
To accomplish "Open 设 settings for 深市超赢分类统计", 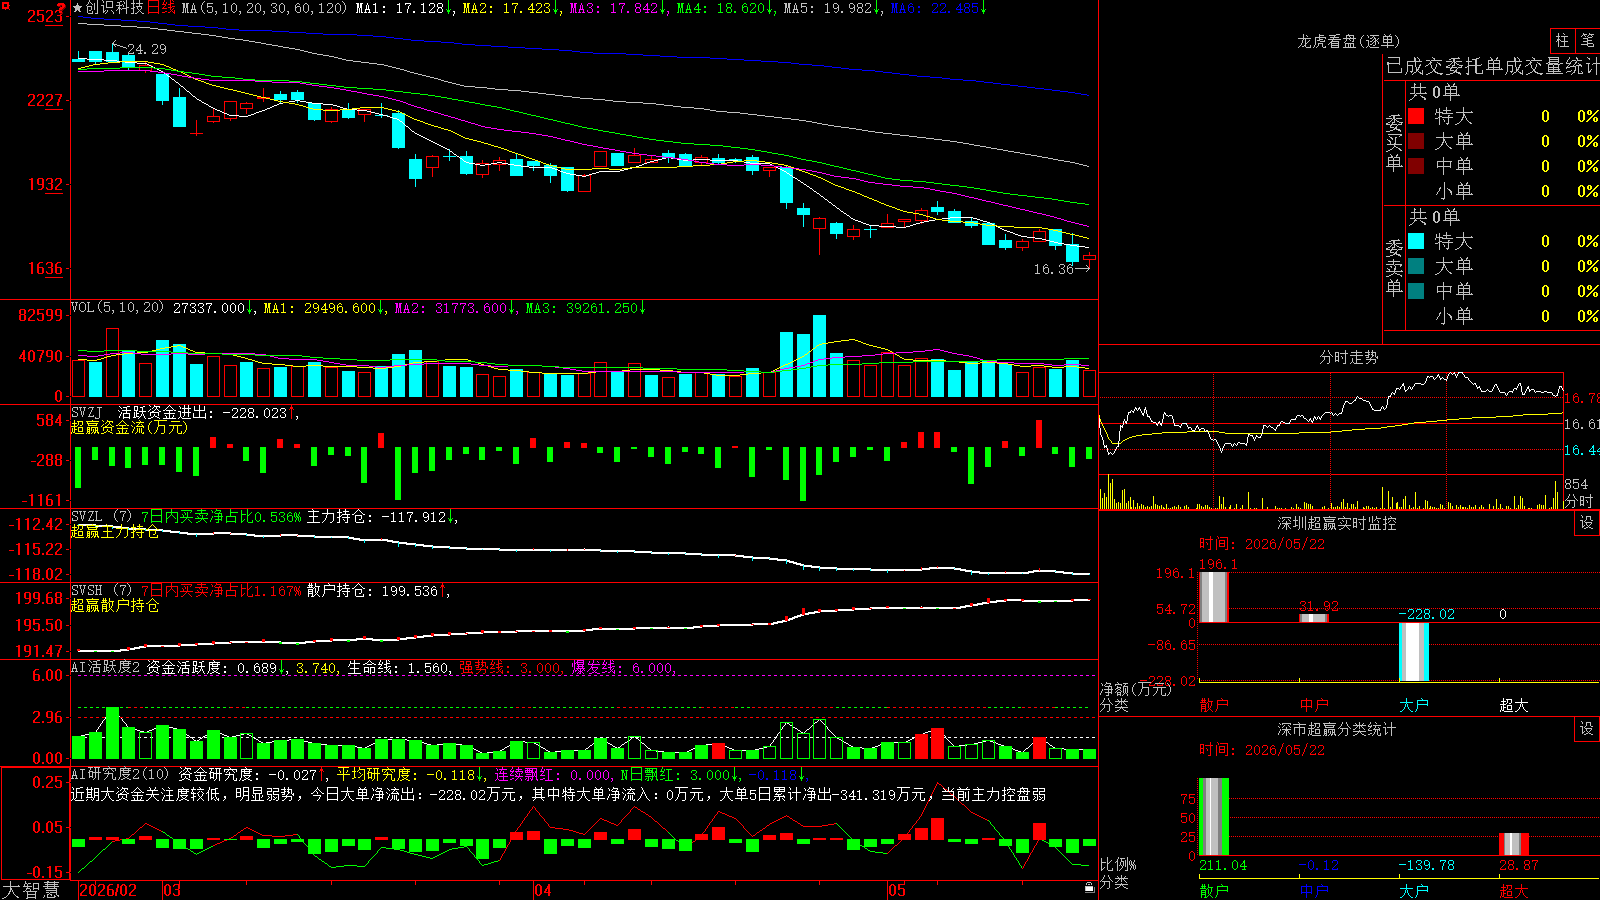I will point(1587,729).
